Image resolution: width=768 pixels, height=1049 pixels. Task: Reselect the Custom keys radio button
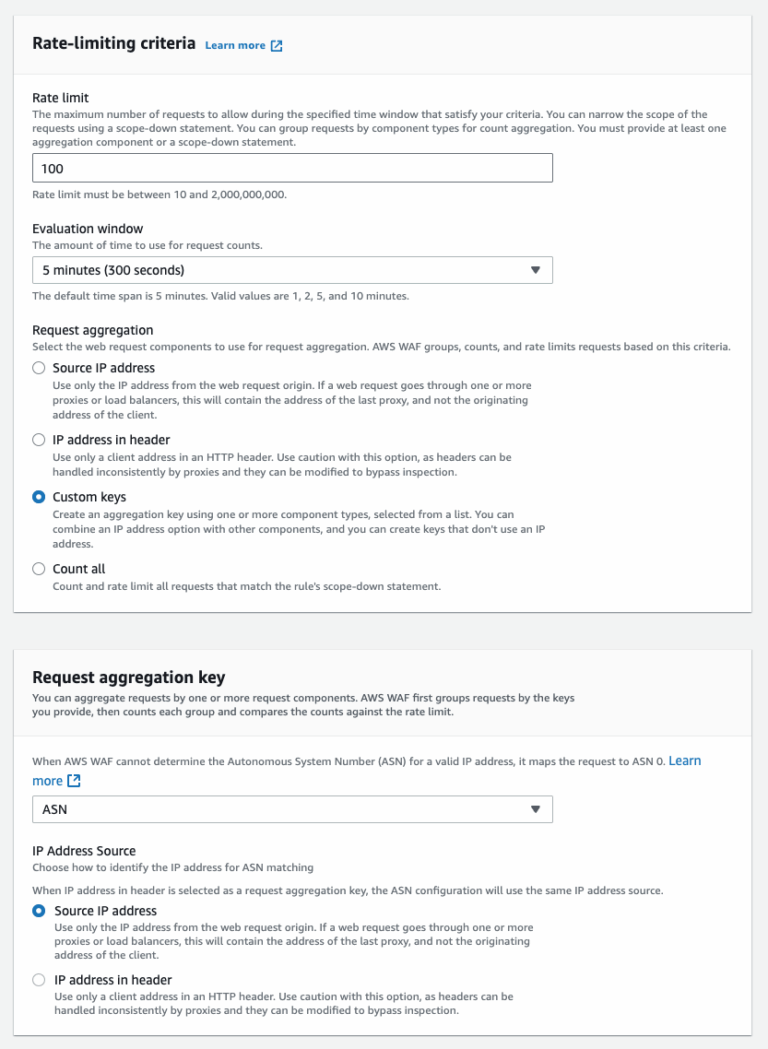[38, 497]
